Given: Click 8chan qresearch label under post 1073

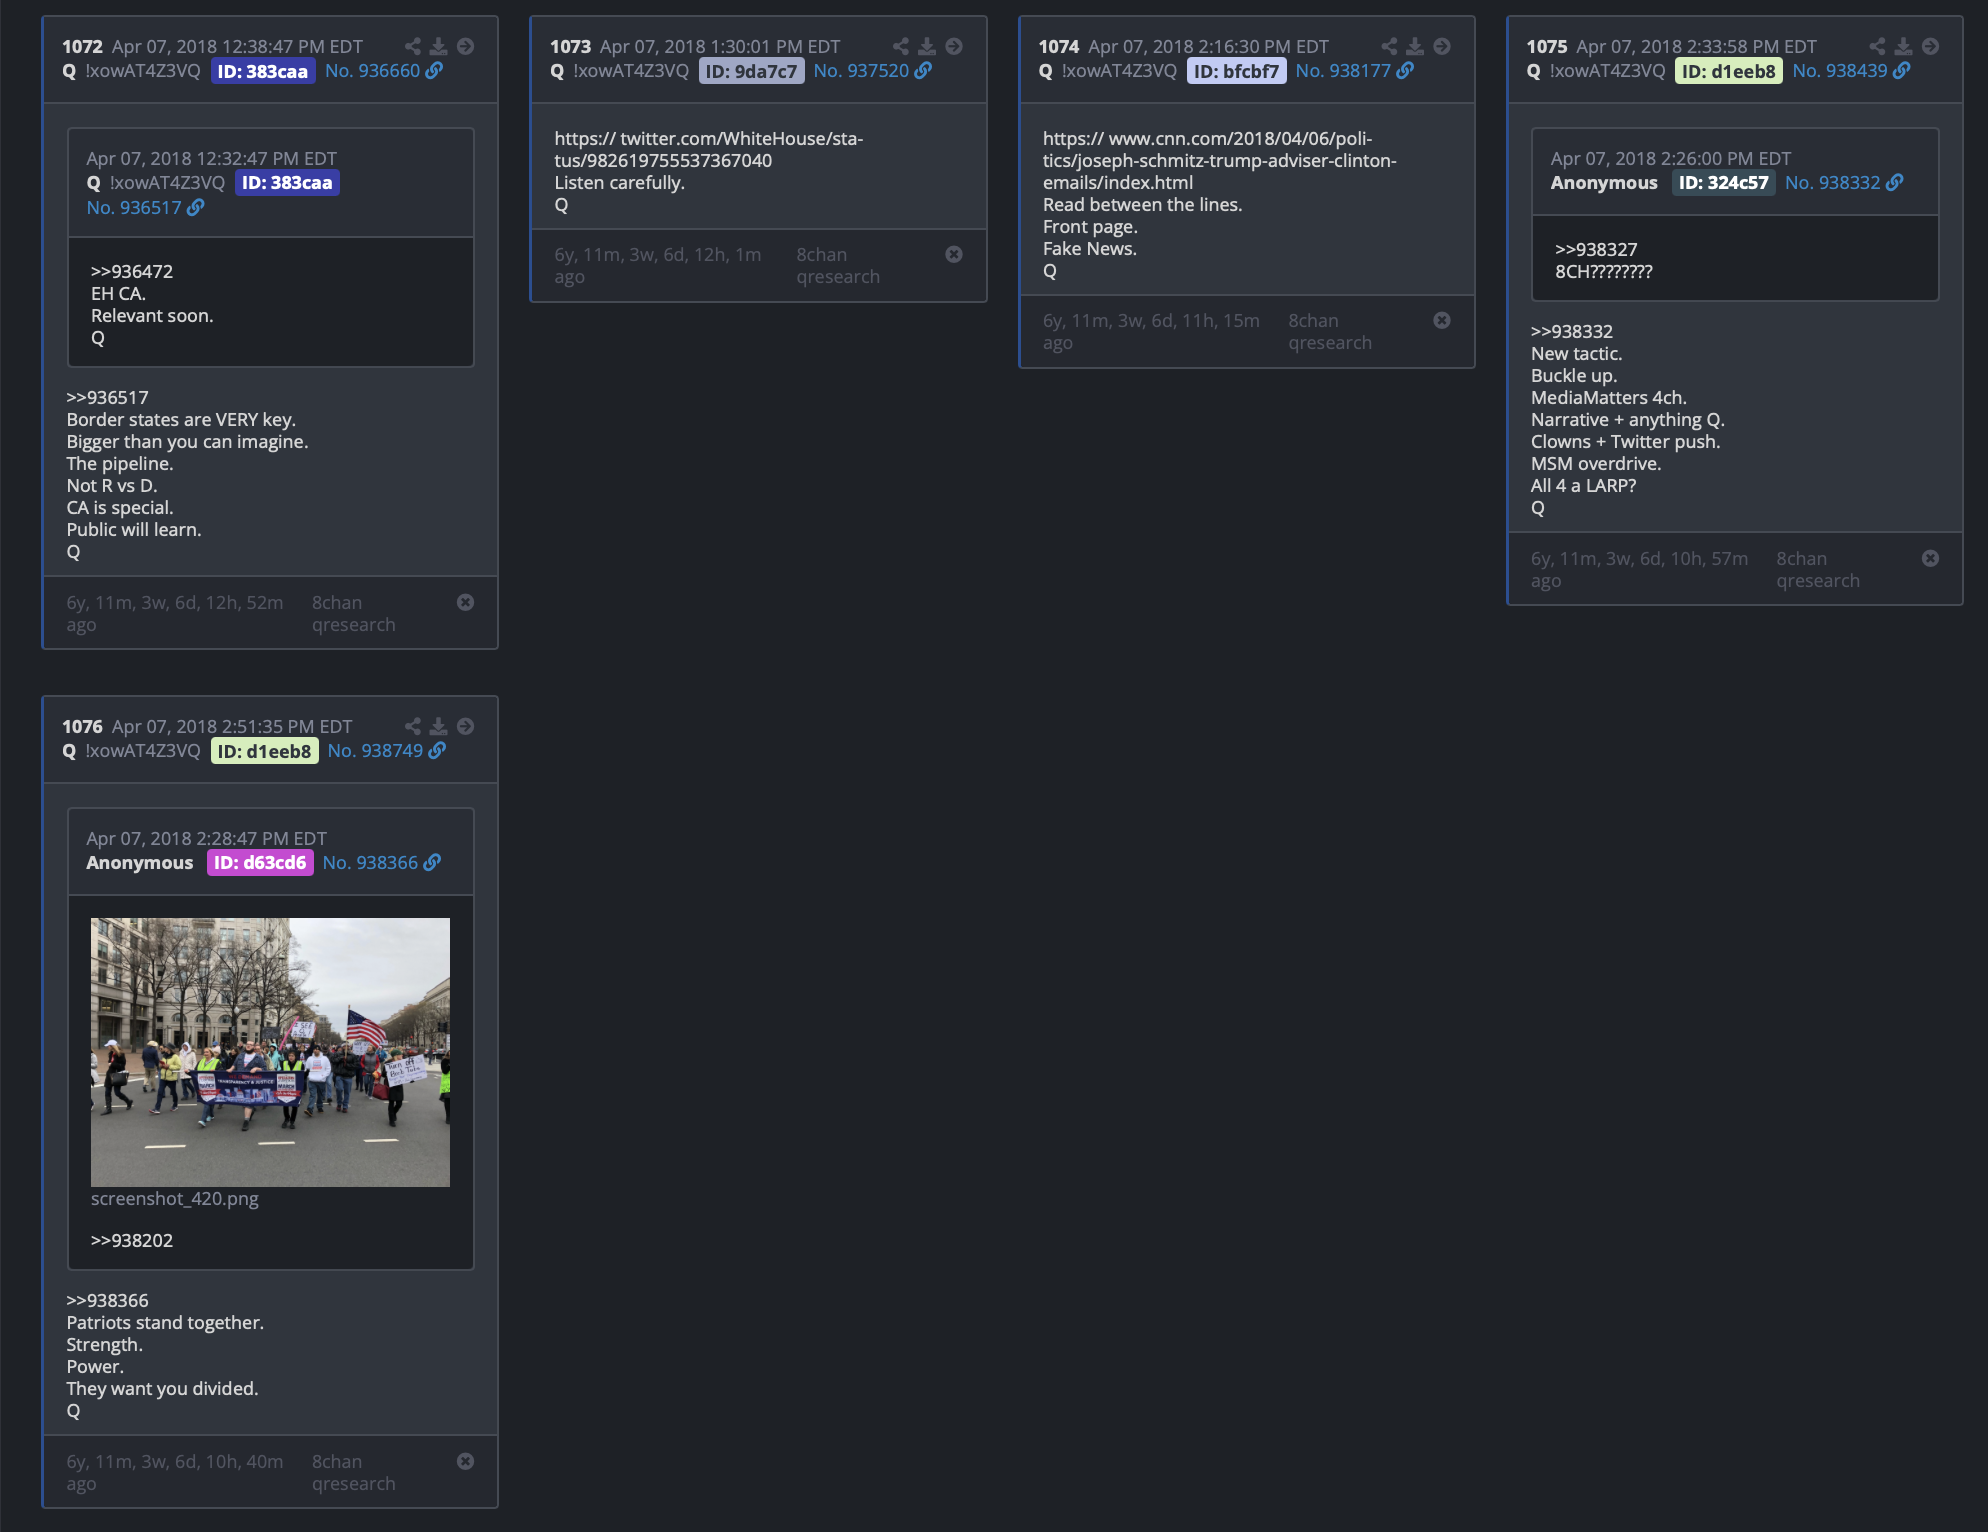Looking at the screenshot, I should [838, 266].
